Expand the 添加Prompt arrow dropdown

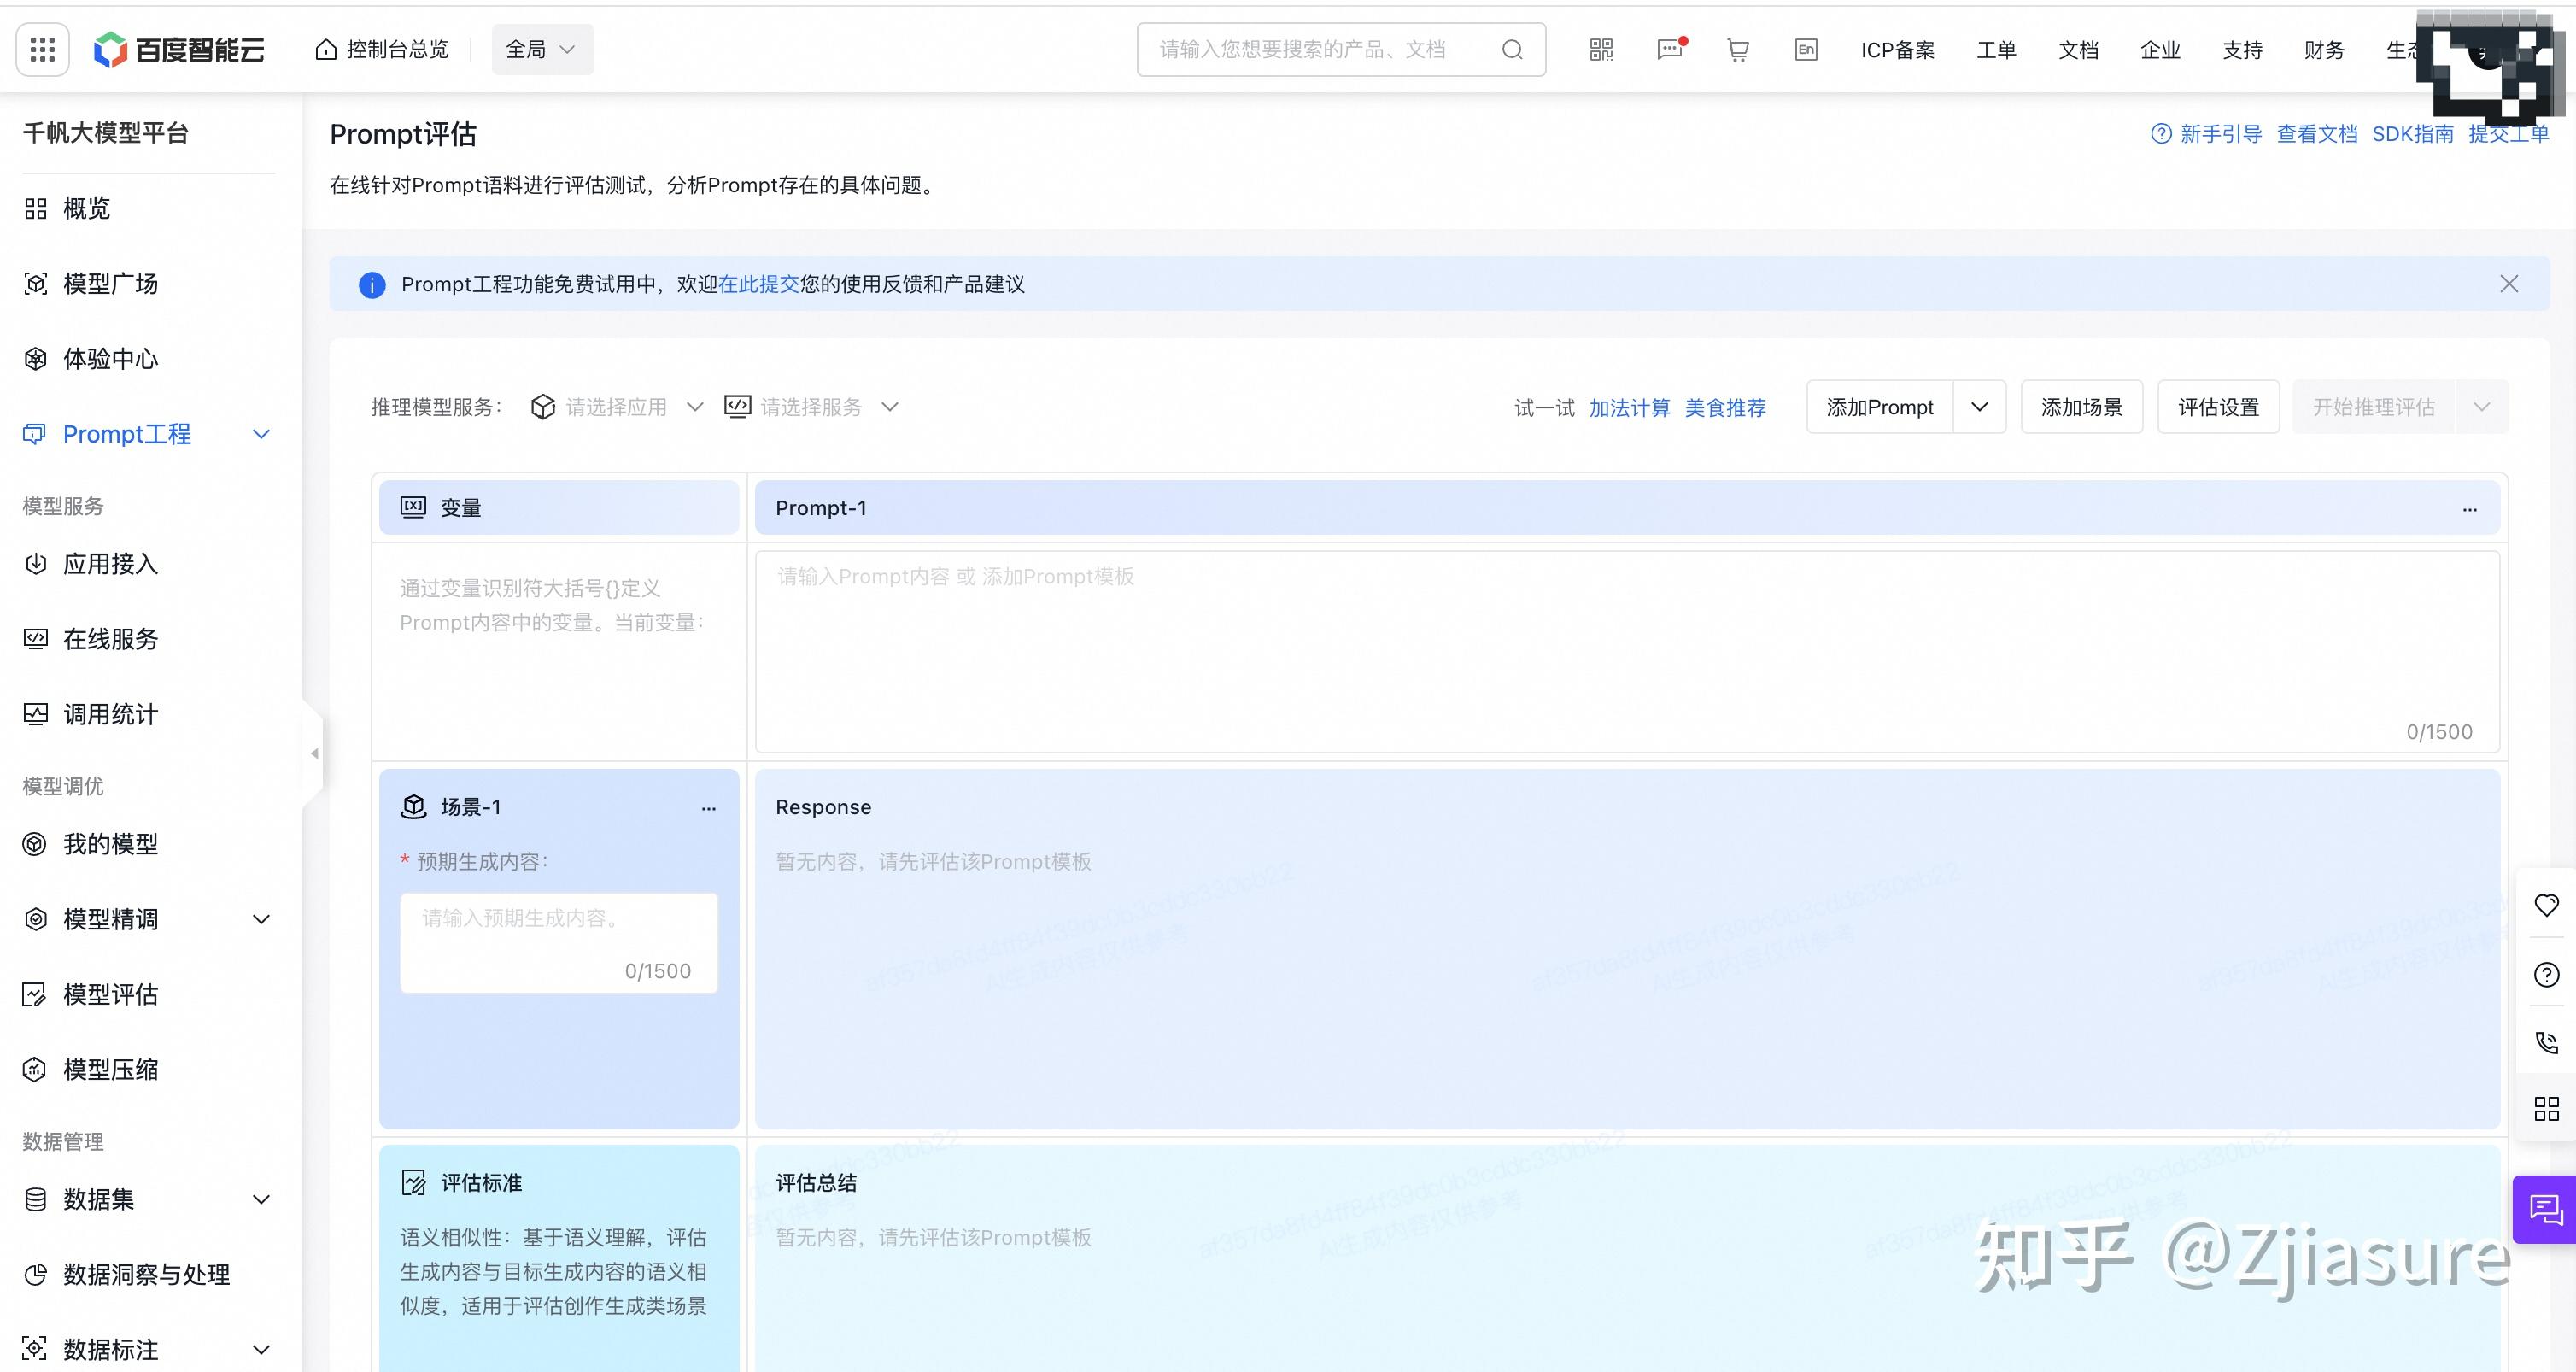tap(1979, 407)
